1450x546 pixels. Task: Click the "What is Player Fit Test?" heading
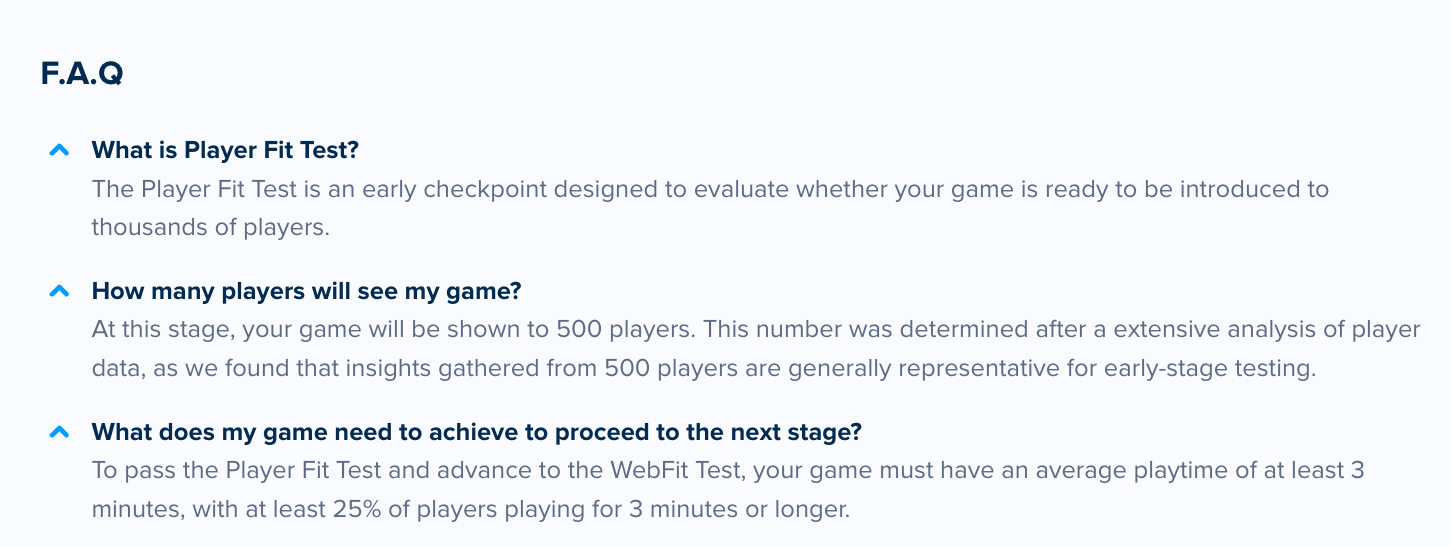click(x=225, y=150)
